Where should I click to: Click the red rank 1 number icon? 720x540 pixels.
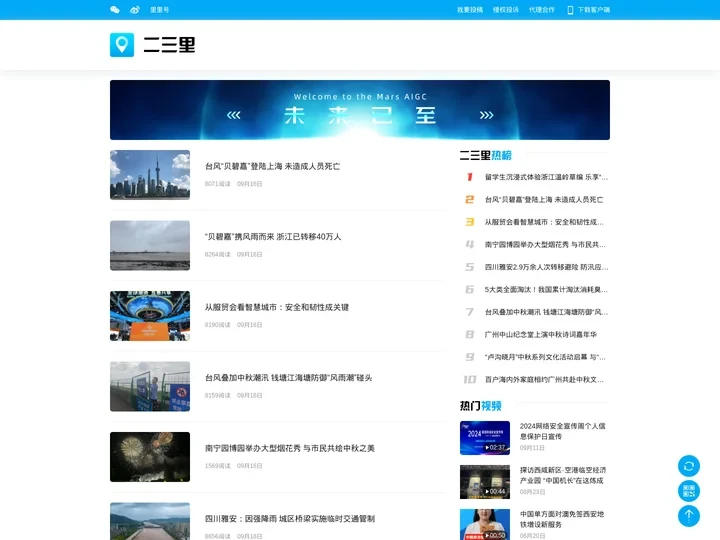point(470,177)
